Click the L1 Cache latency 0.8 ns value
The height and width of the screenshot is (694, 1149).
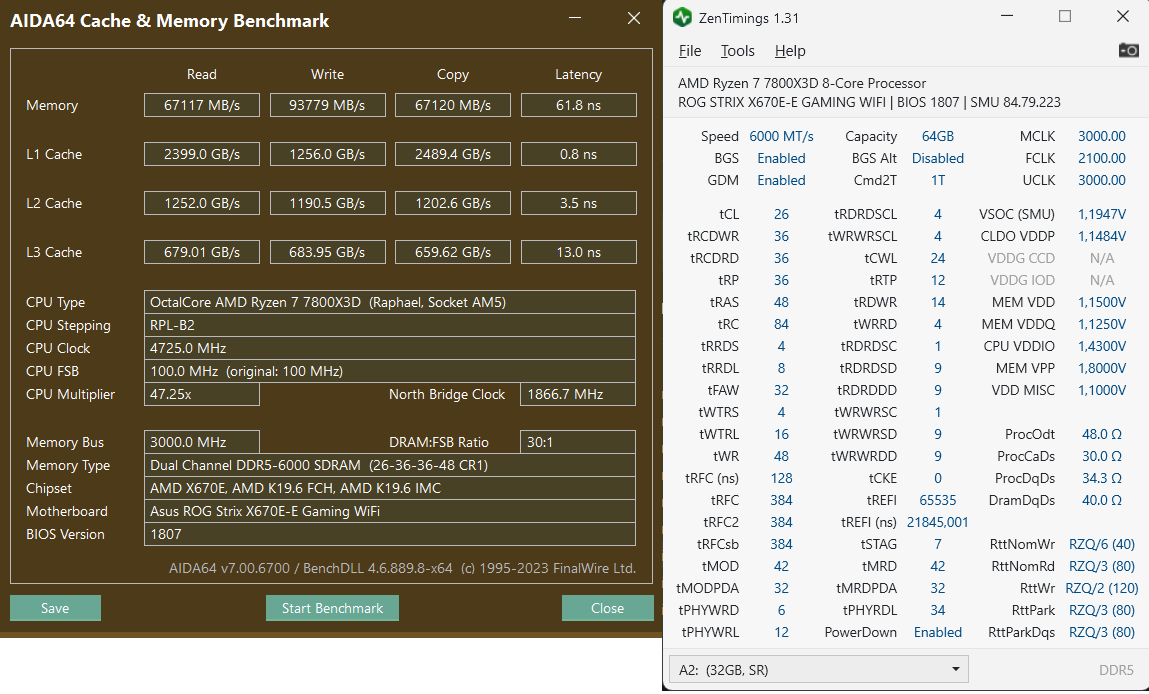tap(579, 154)
